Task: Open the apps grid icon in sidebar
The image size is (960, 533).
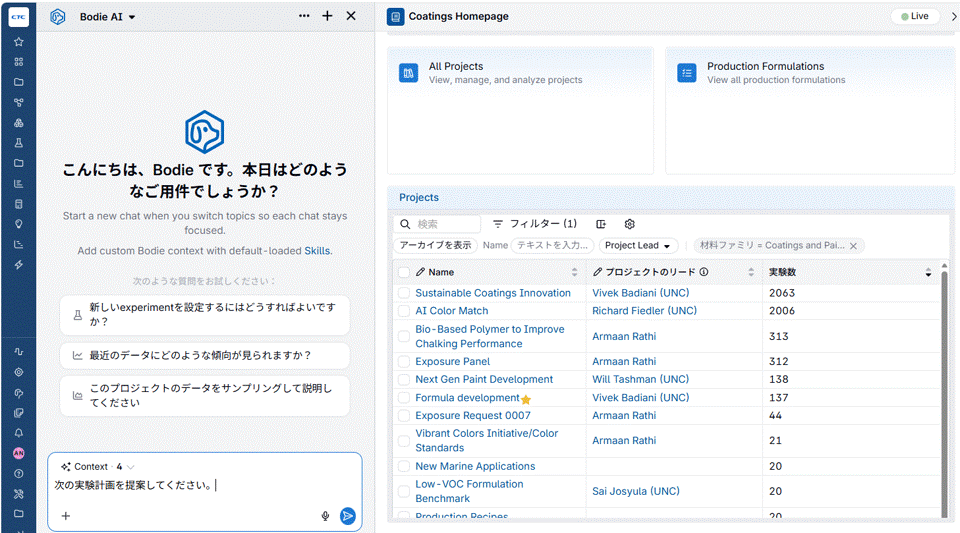Action: coord(18,62)
